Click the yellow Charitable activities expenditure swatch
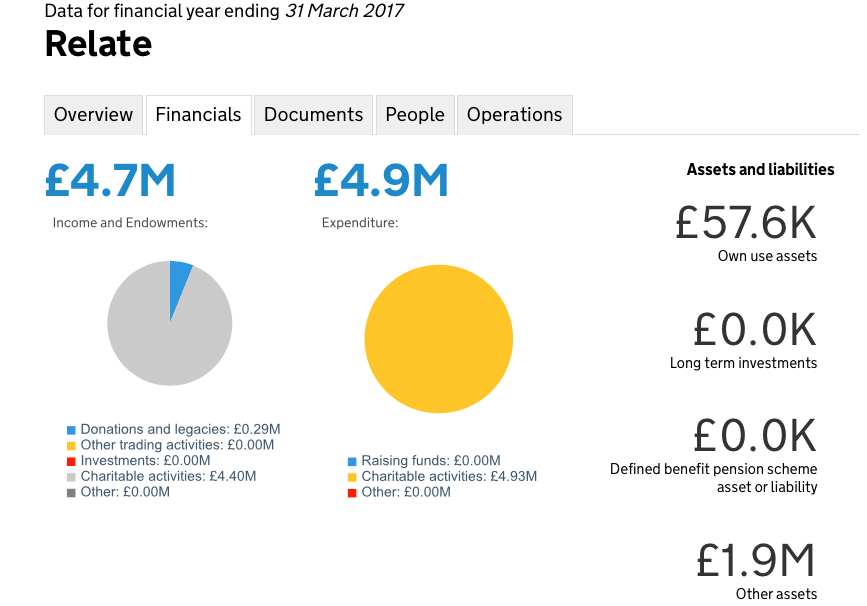Viewport: 867px width, 606px height. click(x=352, y=477)
